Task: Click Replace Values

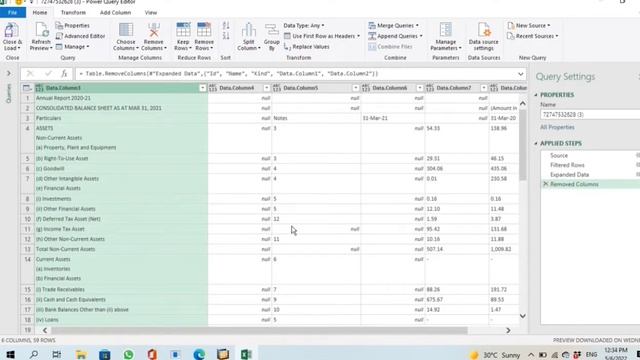Action: 307,47
